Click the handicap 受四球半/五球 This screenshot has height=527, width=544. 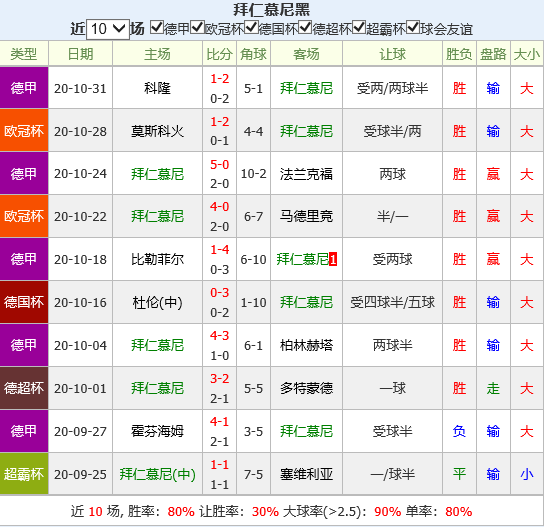(x=392, y=303)
